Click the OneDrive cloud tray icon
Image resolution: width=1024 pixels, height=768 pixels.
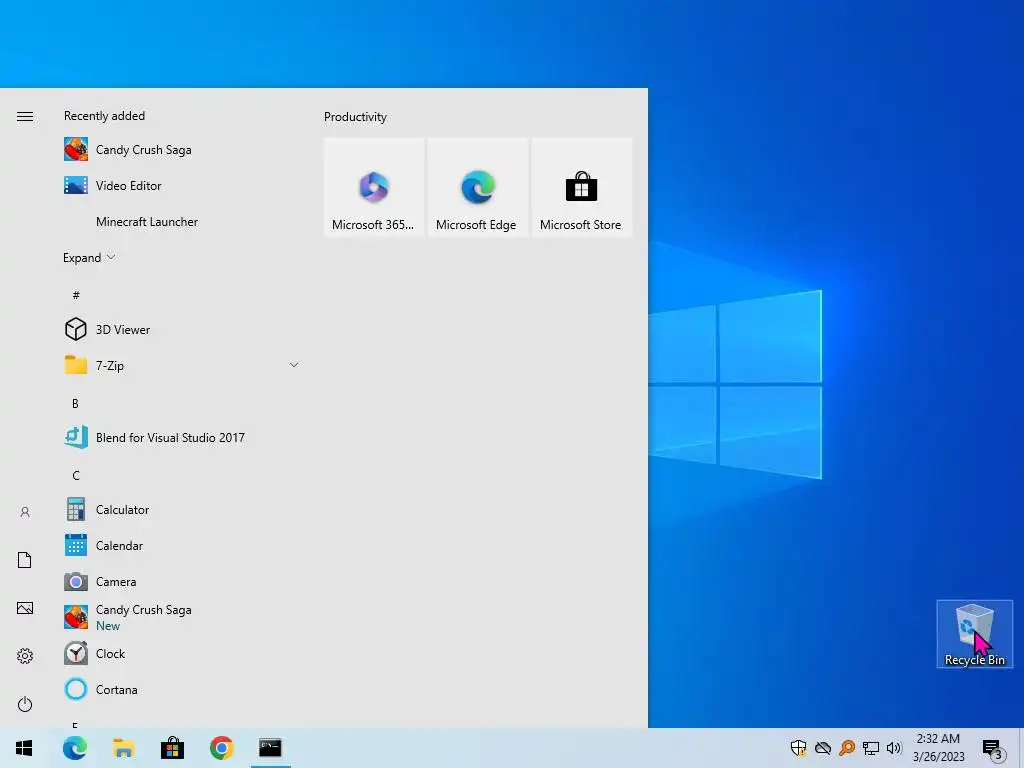pyautogui.click(x=823, y=748)
